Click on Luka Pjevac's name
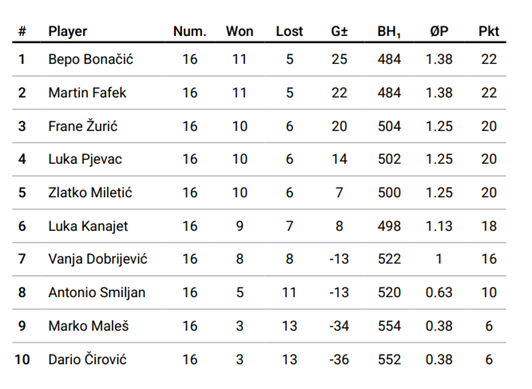Screen dimensions: 532x389 pos(85,159)
